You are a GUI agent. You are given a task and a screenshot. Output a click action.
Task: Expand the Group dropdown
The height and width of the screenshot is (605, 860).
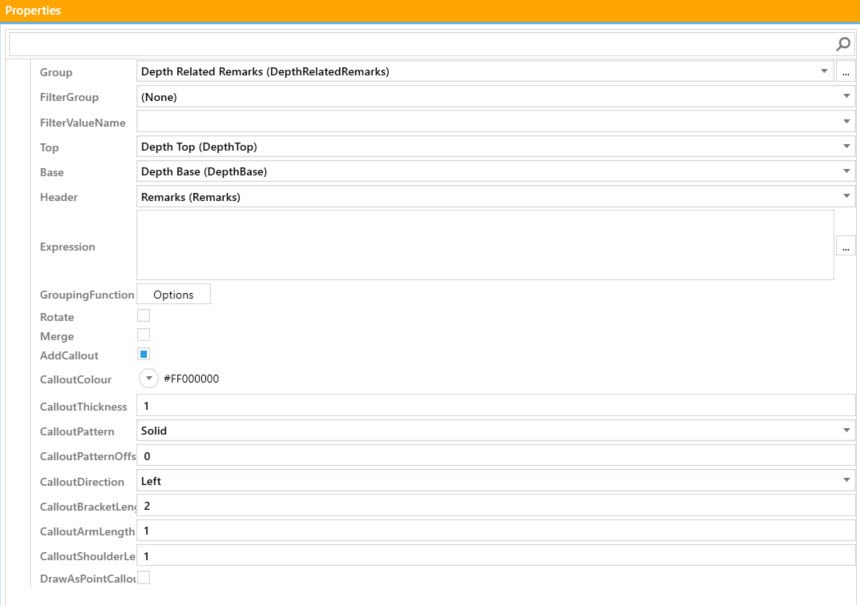tap(824, 71)
